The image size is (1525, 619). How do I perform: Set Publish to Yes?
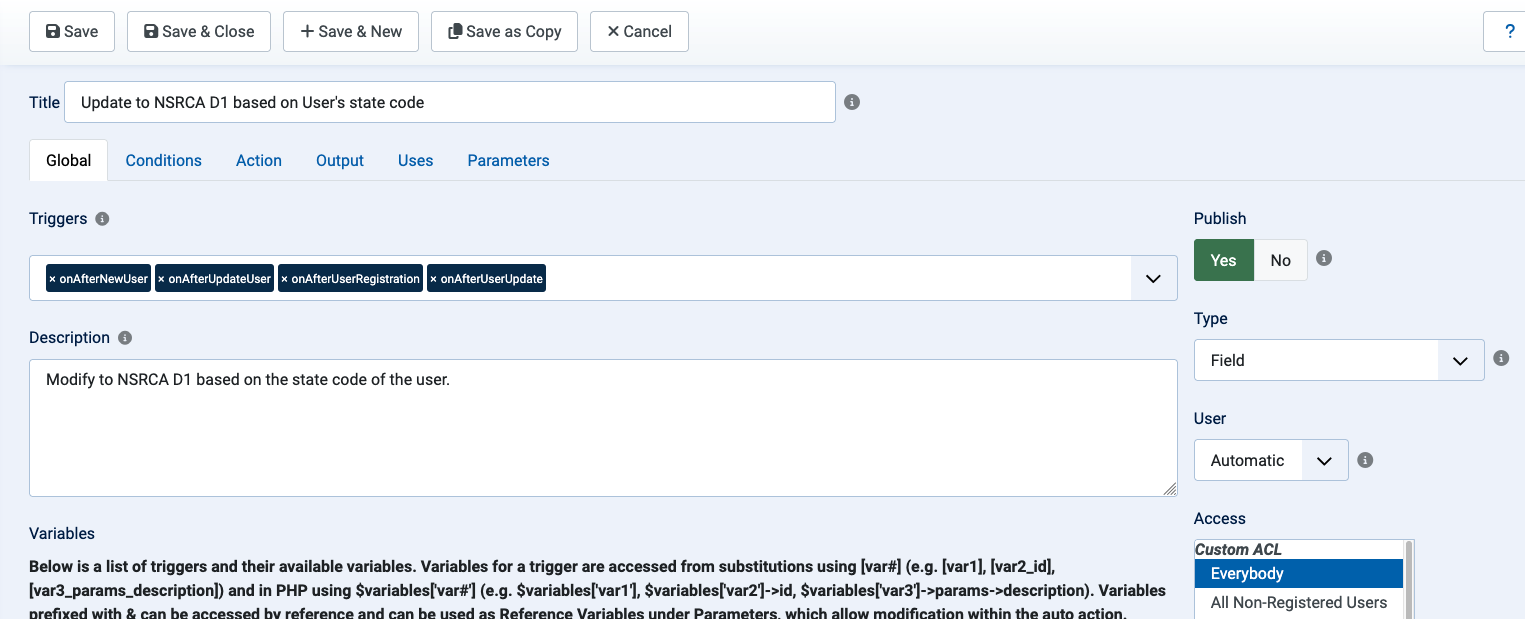[1224, 260]
